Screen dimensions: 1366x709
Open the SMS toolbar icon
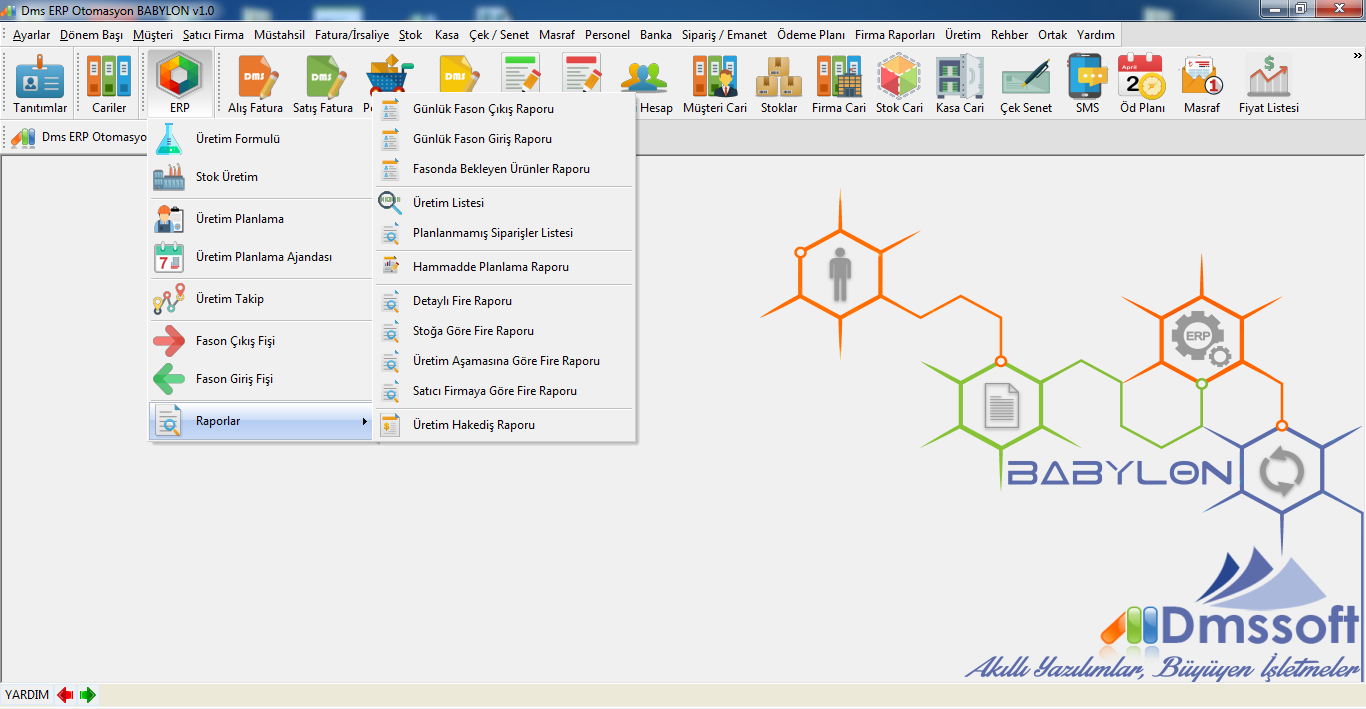pyautogui.click(x=1087, y=84)
